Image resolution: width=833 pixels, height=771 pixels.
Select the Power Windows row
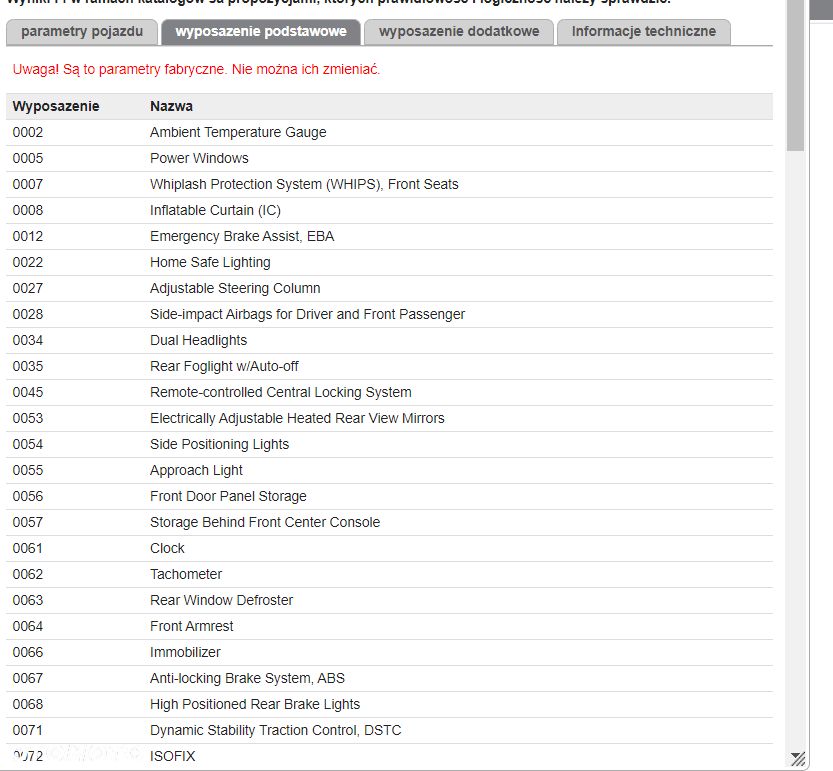coord(389,158)
